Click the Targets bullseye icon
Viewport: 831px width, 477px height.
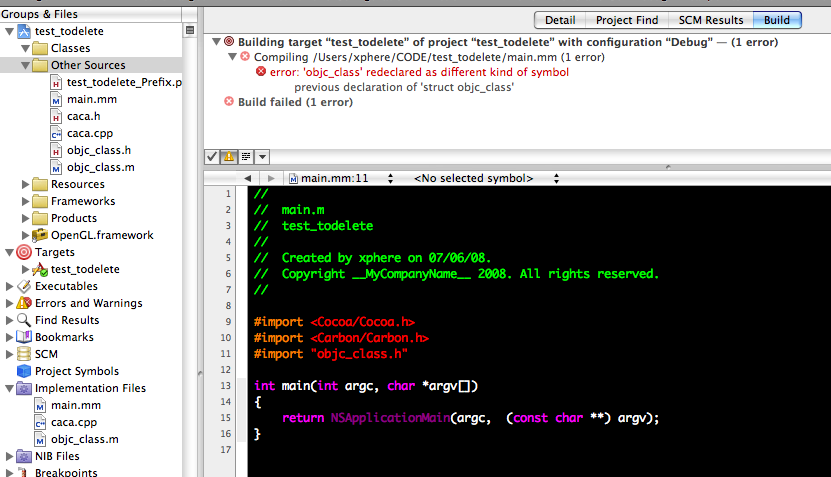coord(24,252)
